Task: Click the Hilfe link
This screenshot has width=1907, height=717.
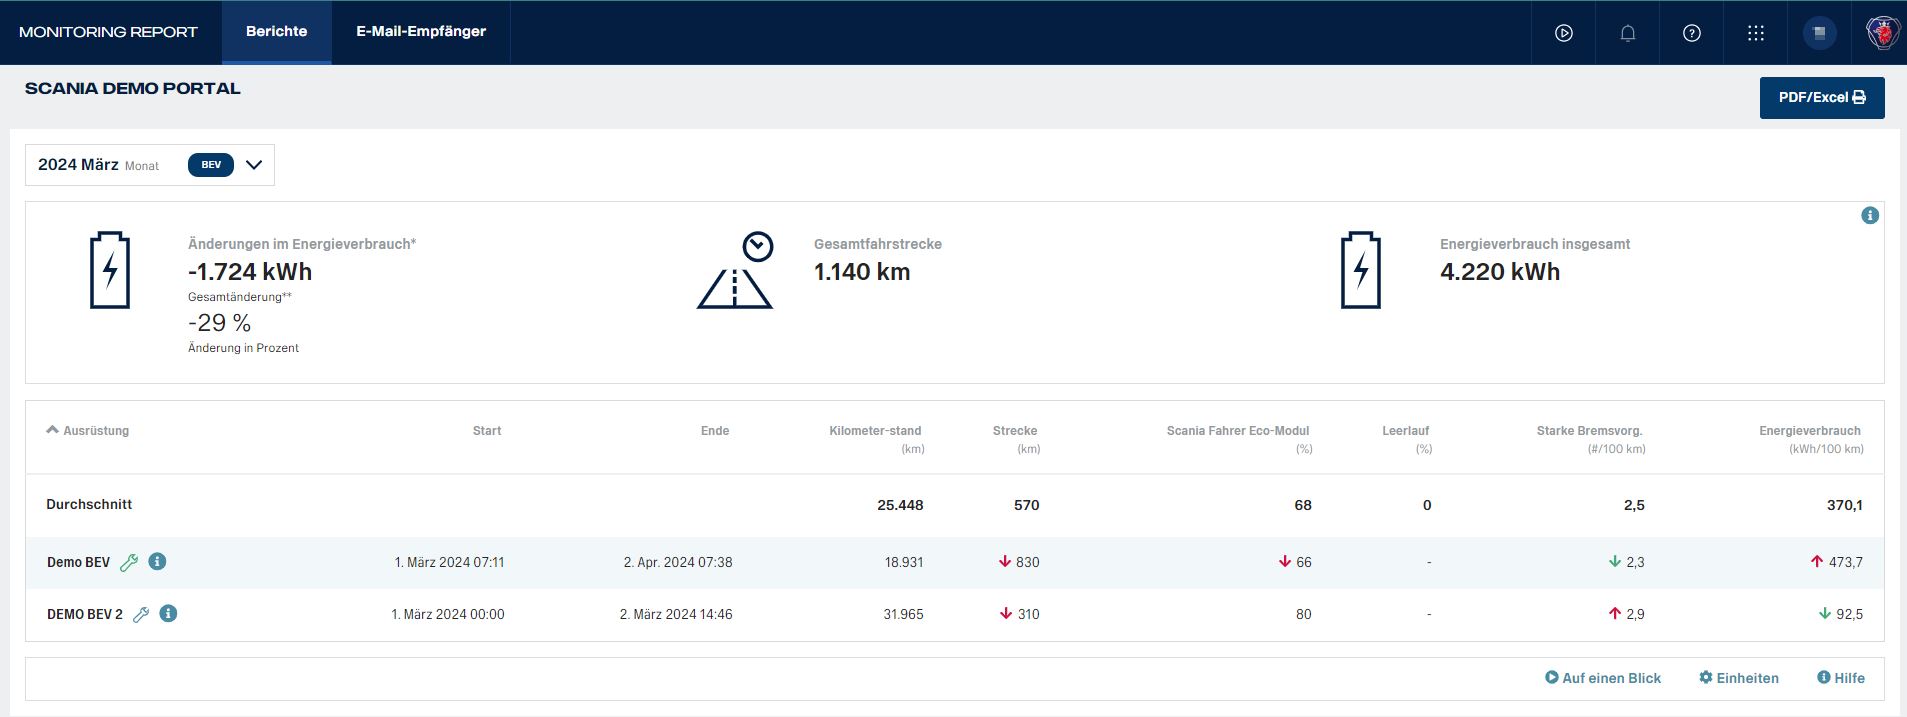Action: click(1840, 678)
